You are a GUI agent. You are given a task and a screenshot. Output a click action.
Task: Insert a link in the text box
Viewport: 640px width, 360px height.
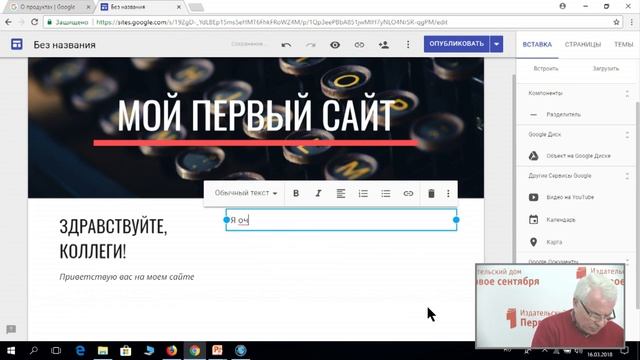408,193
